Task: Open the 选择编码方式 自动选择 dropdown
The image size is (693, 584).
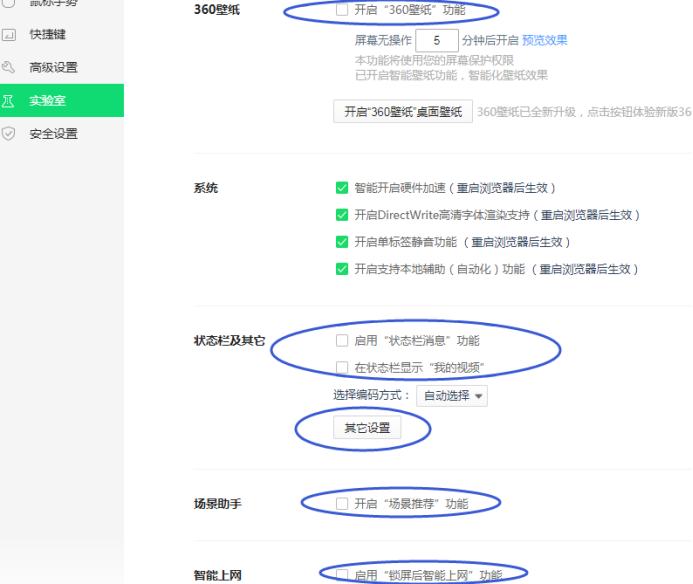Action: point(453,396)
